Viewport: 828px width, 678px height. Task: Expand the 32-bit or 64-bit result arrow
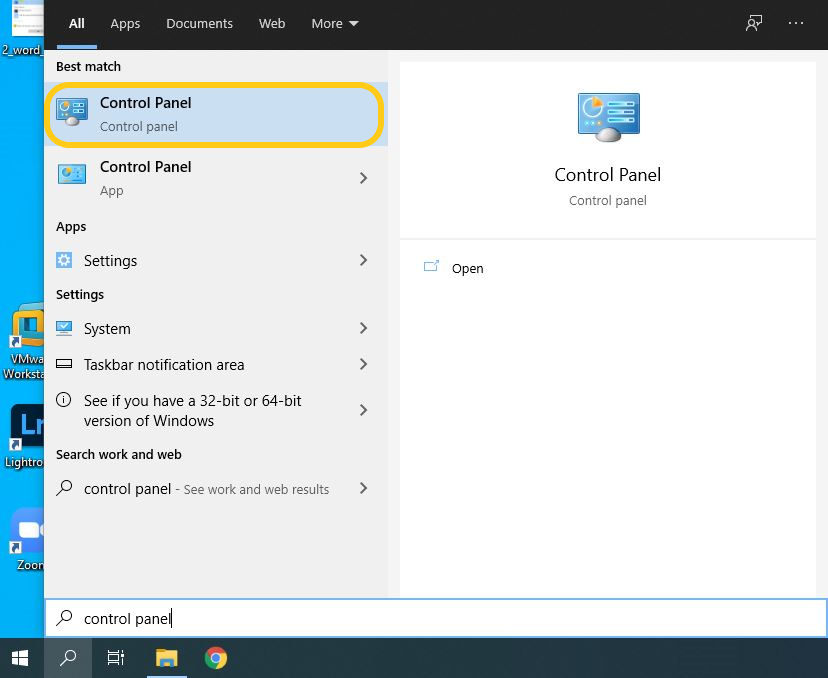(363, 410)
